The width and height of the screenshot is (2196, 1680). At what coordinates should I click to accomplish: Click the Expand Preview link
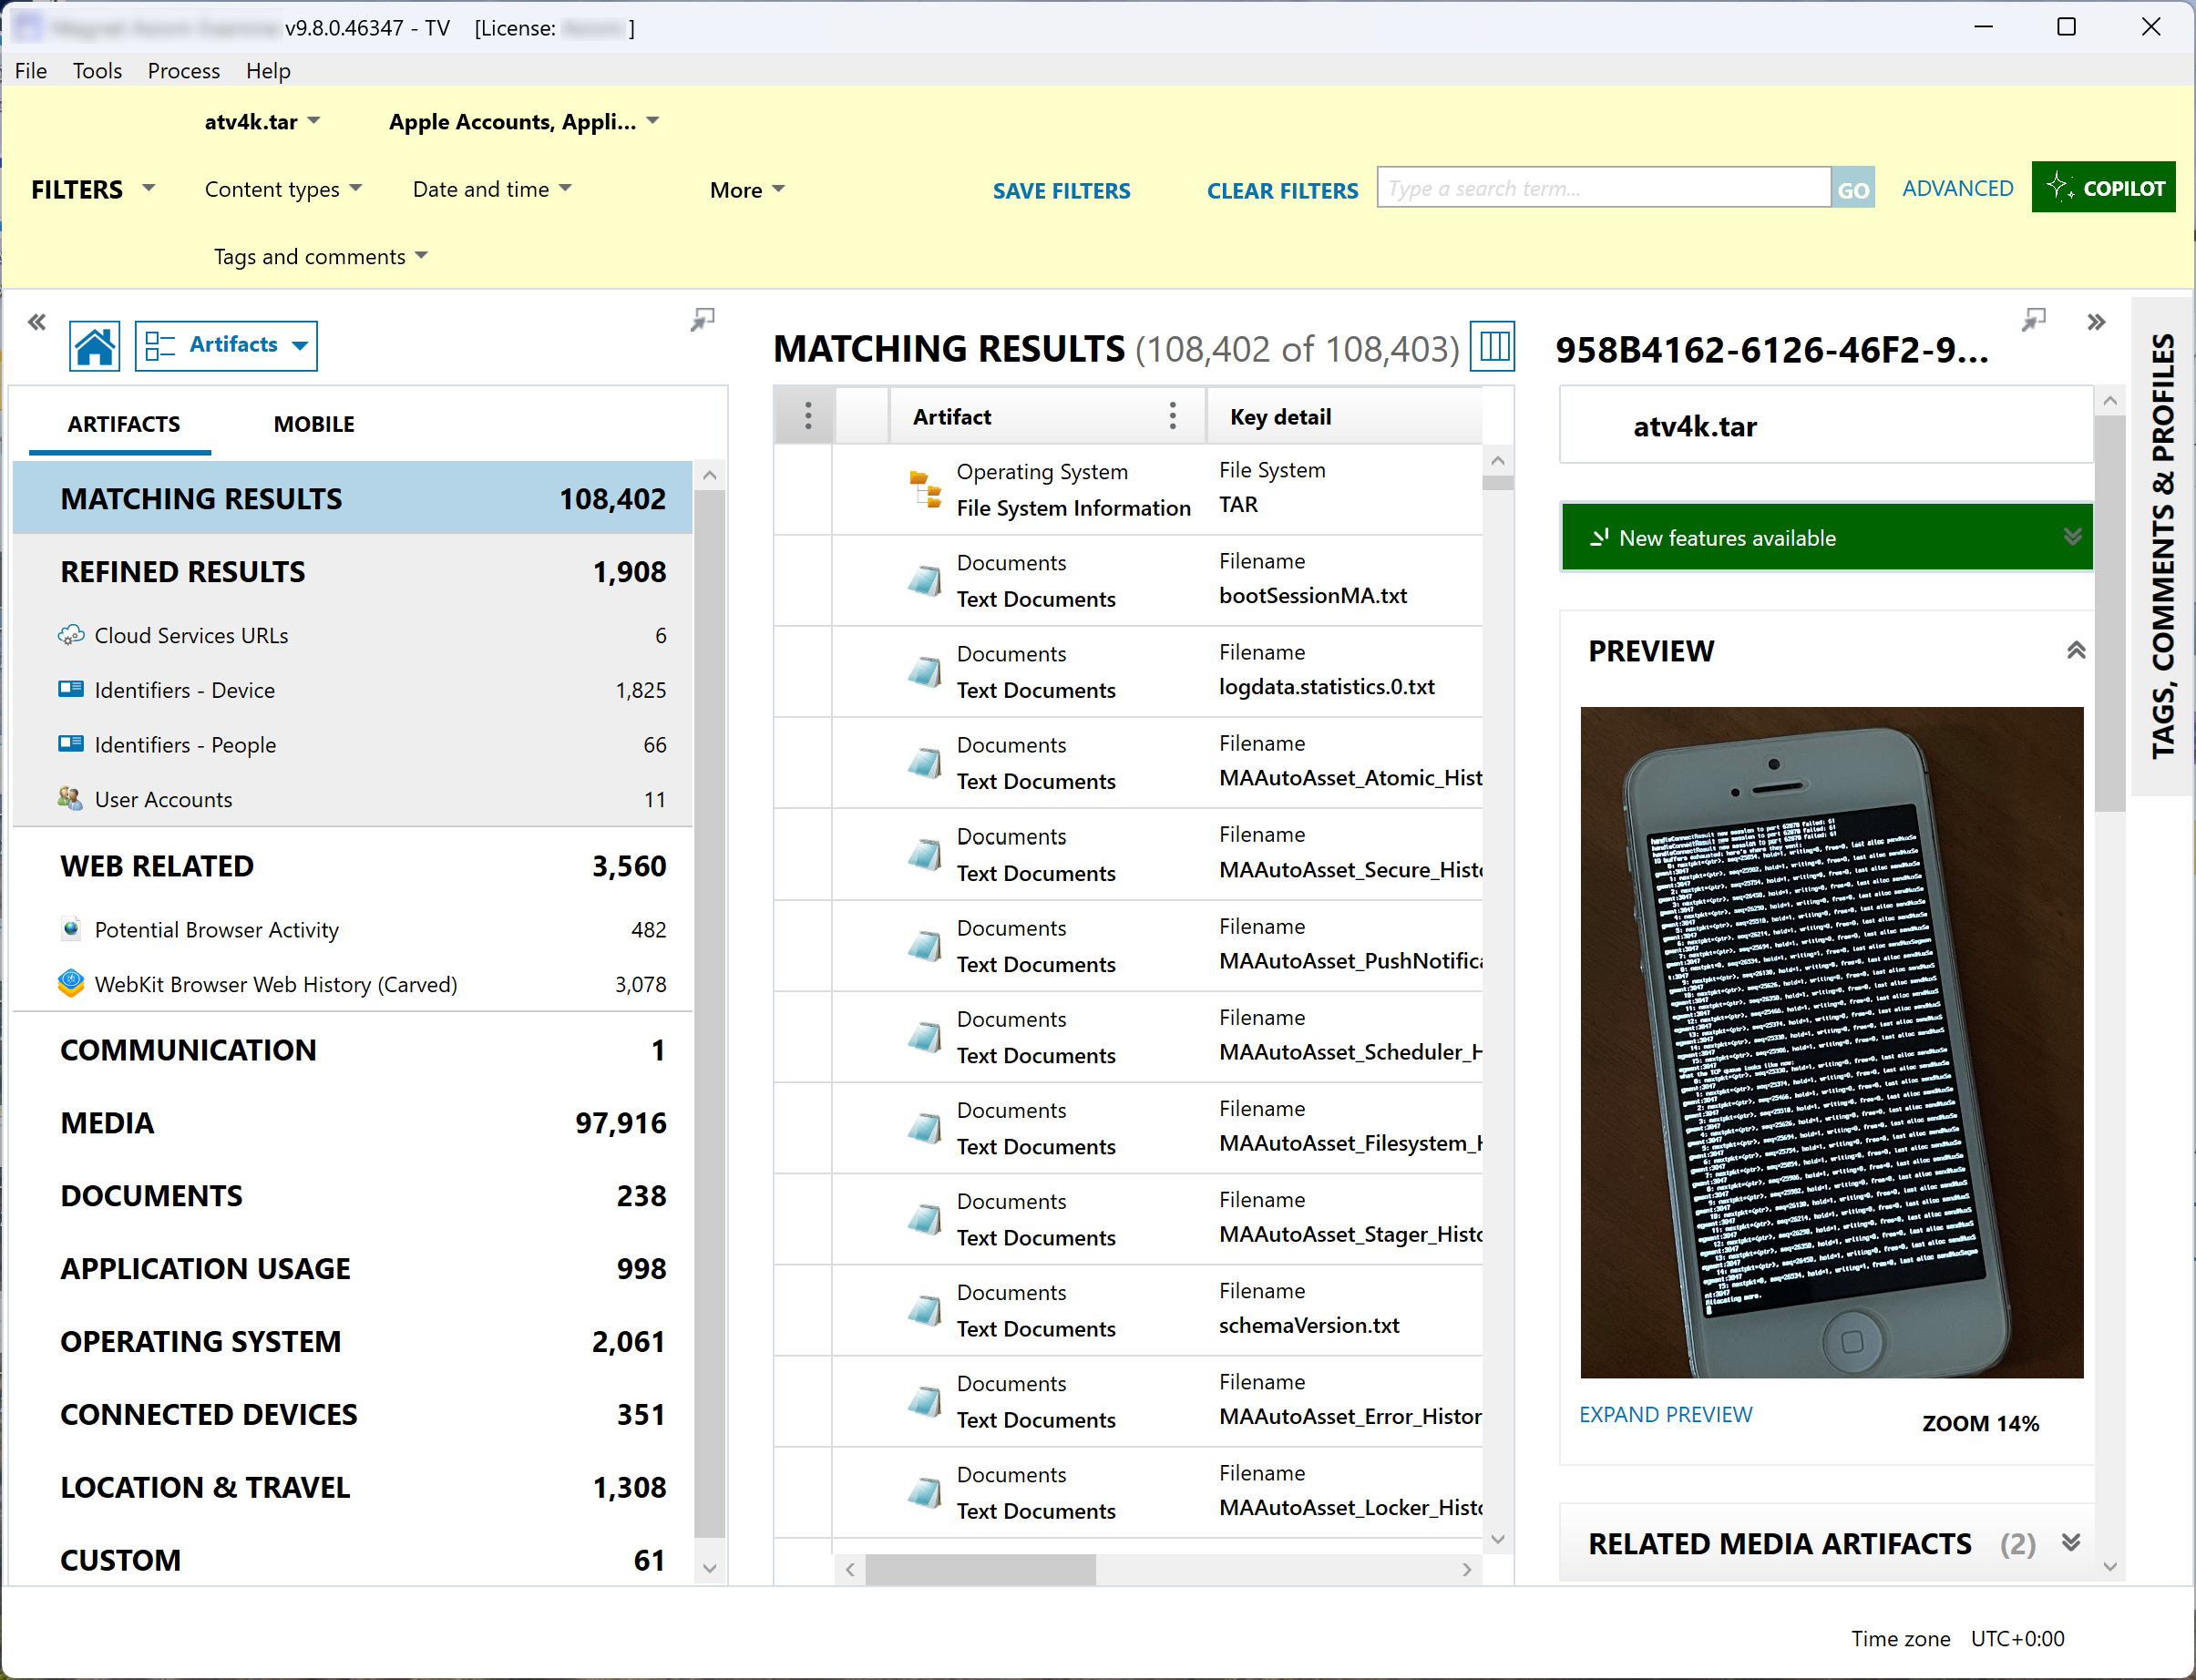click(x=1664, y=1414)
